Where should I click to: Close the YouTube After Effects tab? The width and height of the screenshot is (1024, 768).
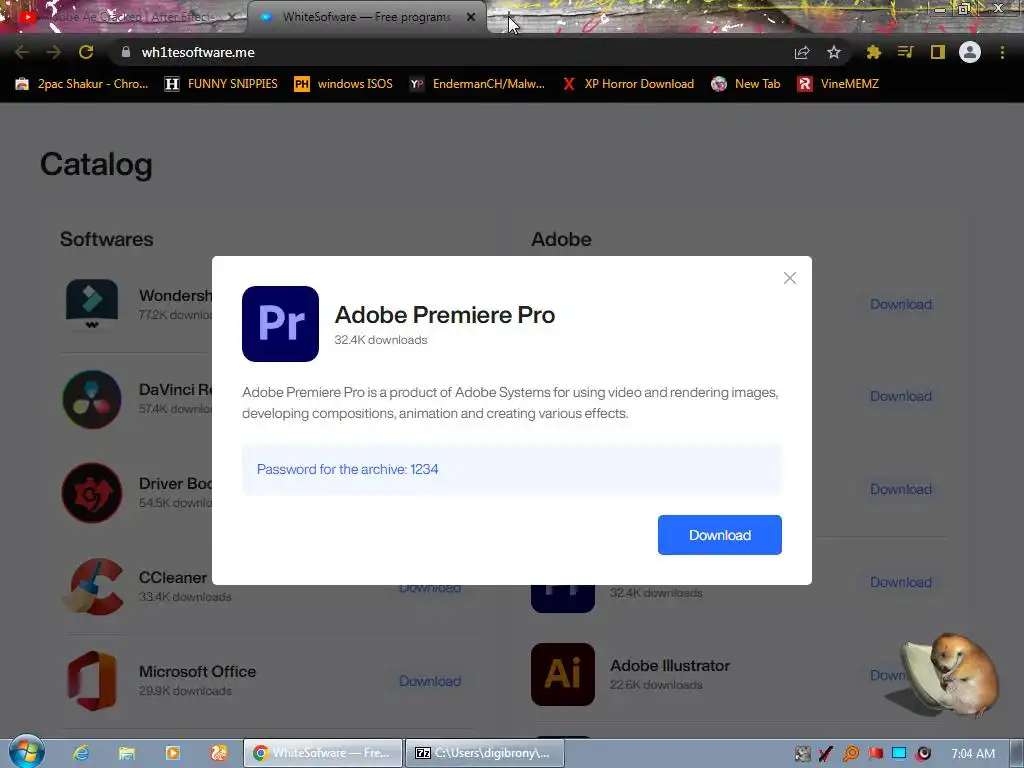pos(232,17)
